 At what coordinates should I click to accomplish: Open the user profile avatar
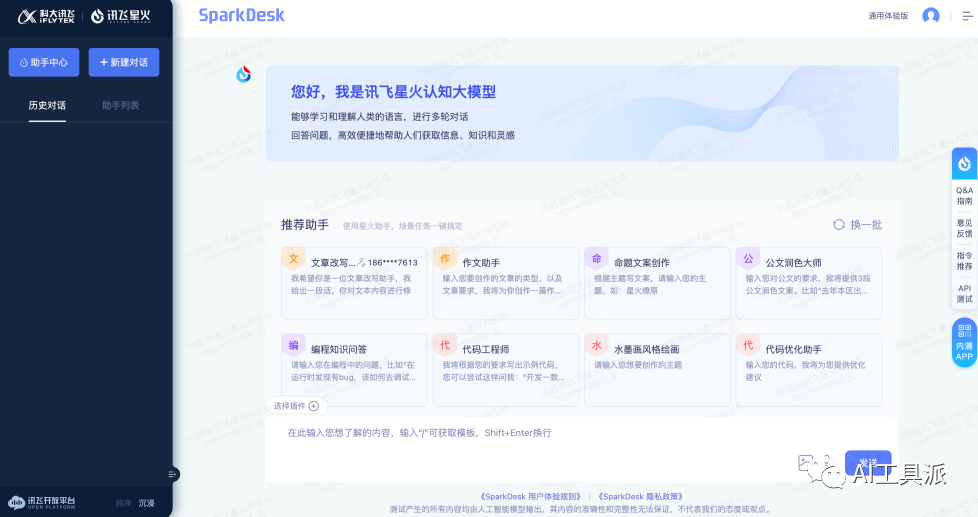[x=931, y=16]
